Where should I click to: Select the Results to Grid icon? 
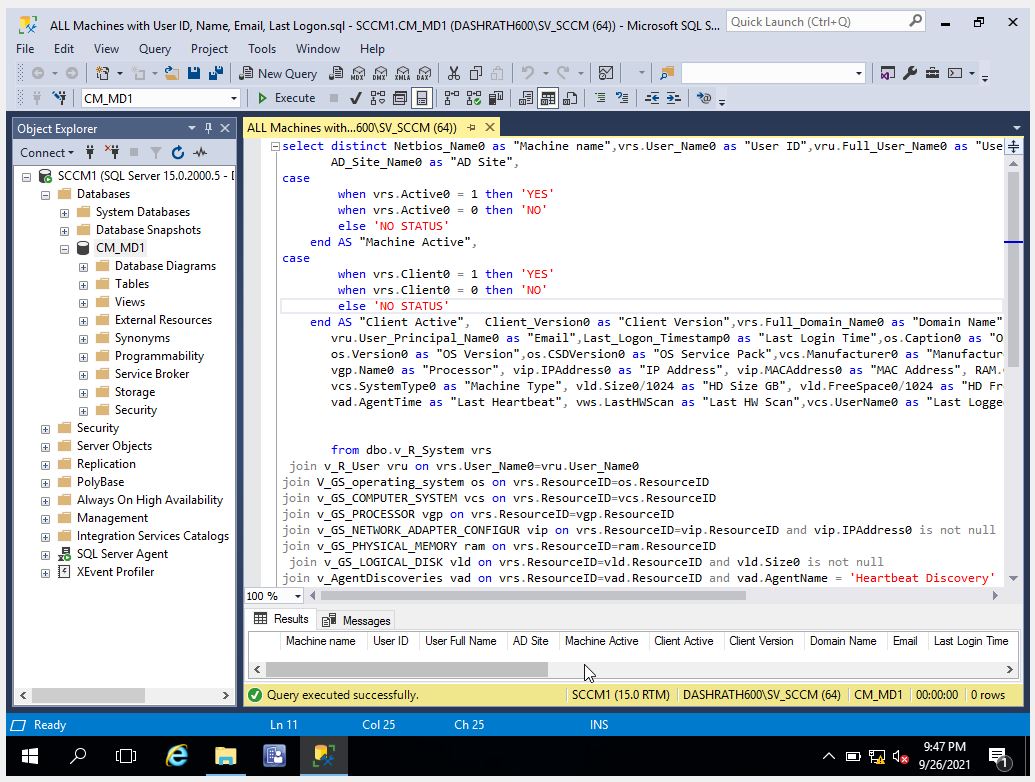click(548, 98)
